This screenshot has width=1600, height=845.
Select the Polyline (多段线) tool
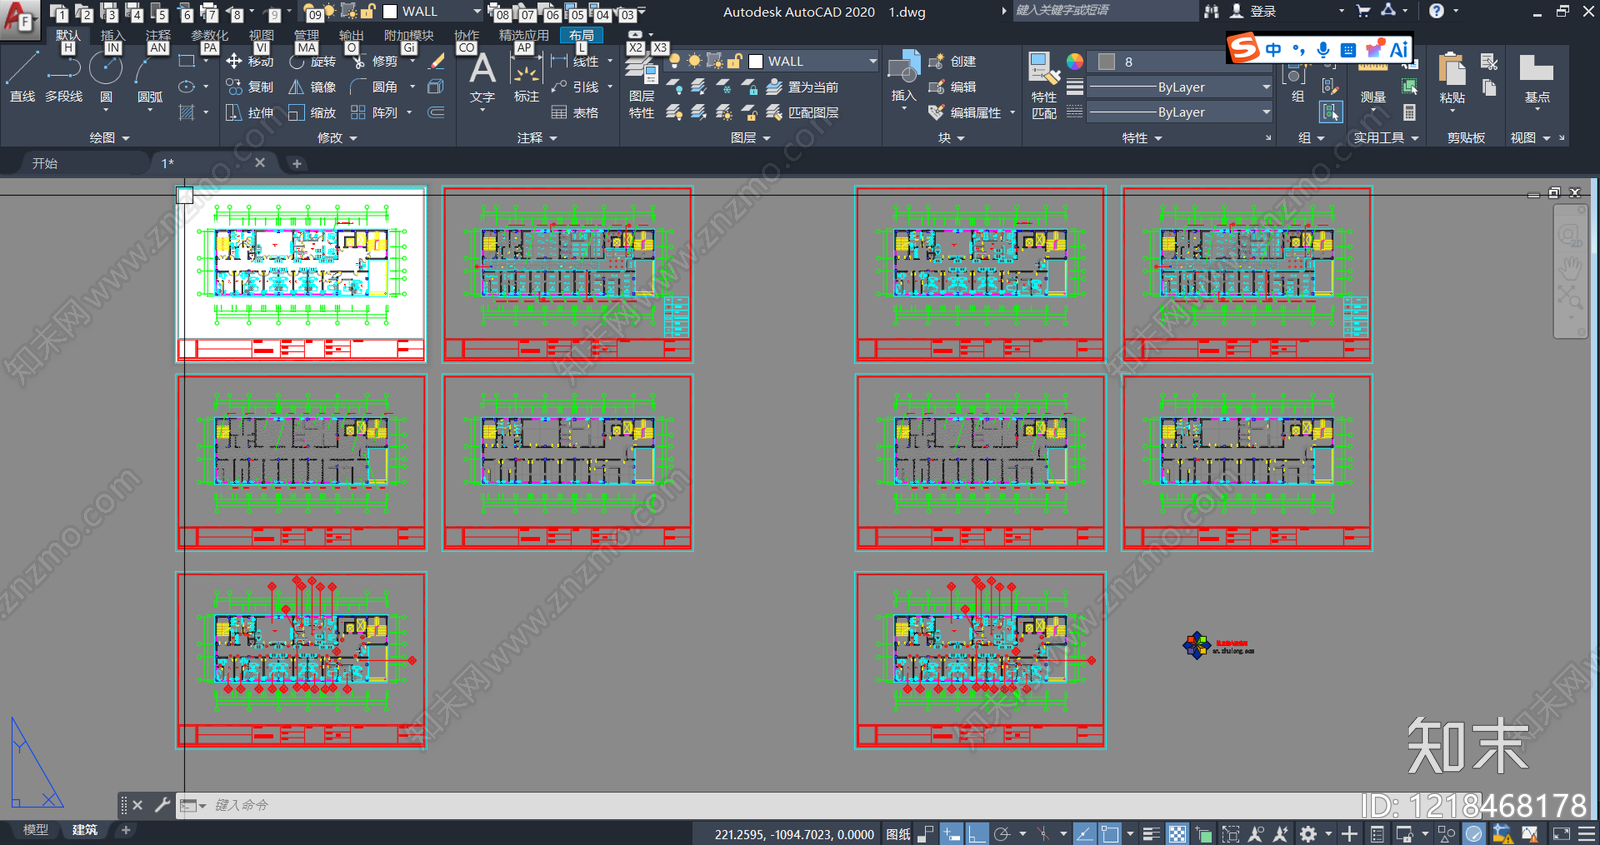[64, 78]
